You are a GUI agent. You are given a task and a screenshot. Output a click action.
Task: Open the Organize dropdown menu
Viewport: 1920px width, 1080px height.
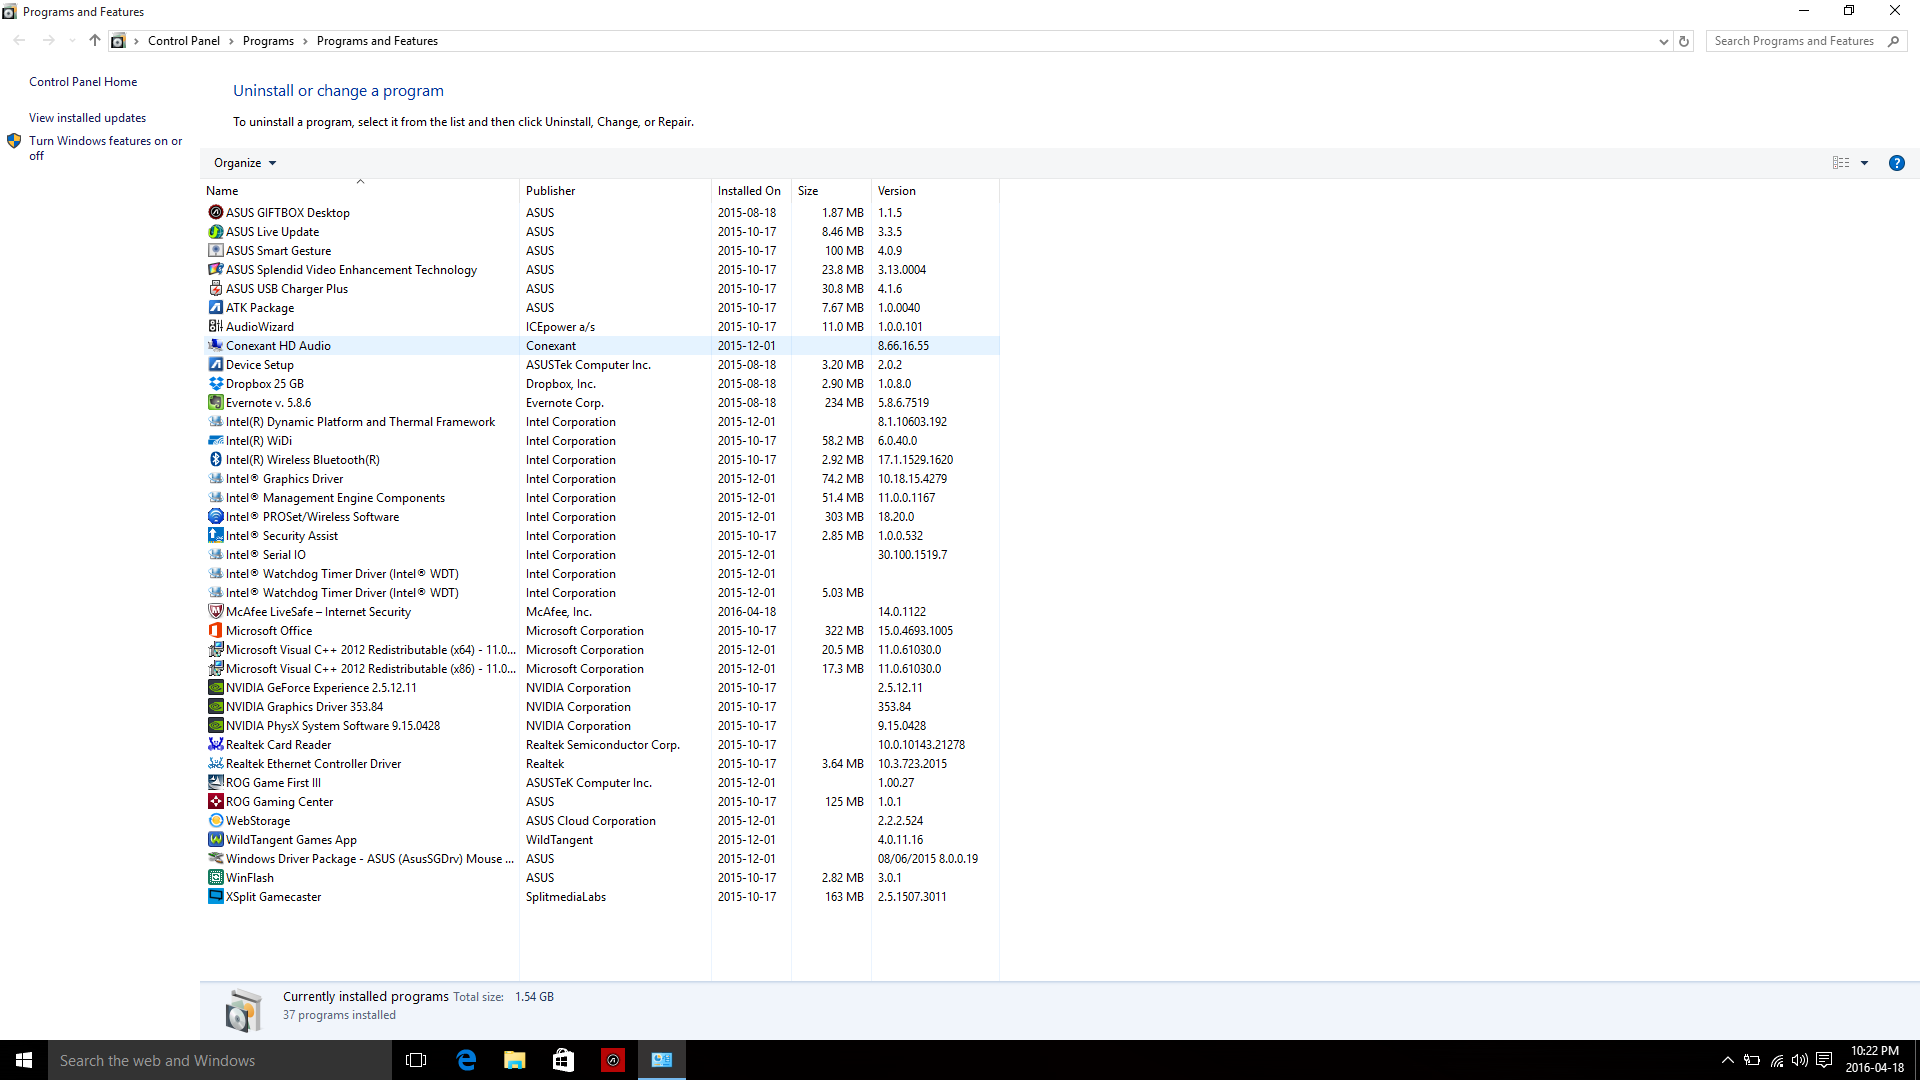click(x=245, y=163)
